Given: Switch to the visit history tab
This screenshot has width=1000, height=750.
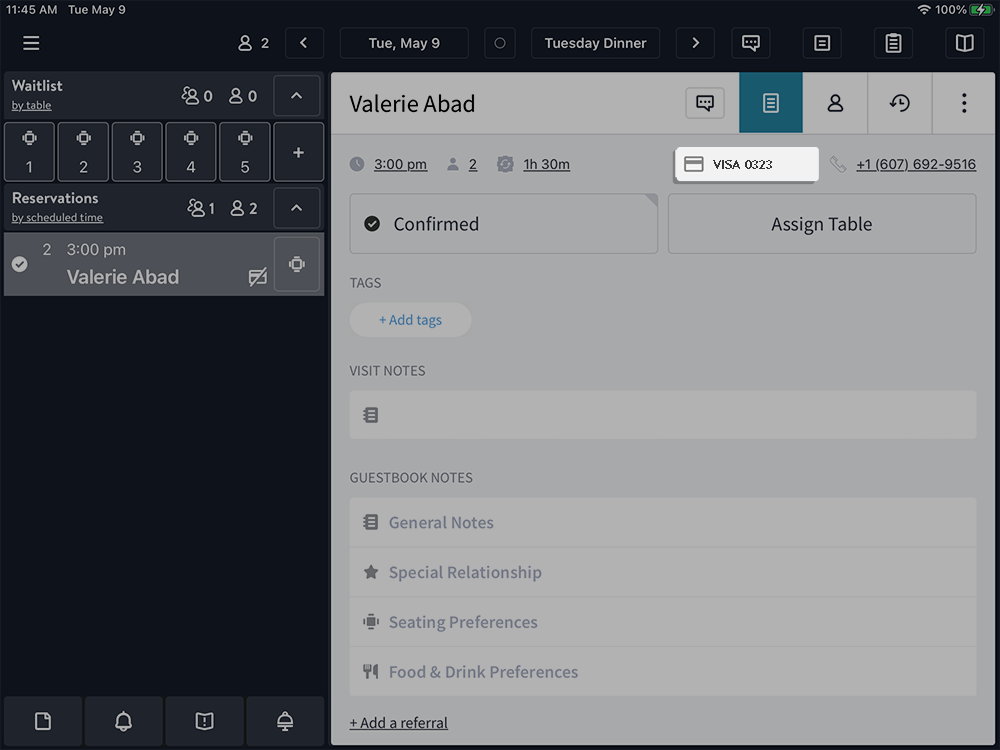Looking at the screenshot, I should click(x=900, y=103).
